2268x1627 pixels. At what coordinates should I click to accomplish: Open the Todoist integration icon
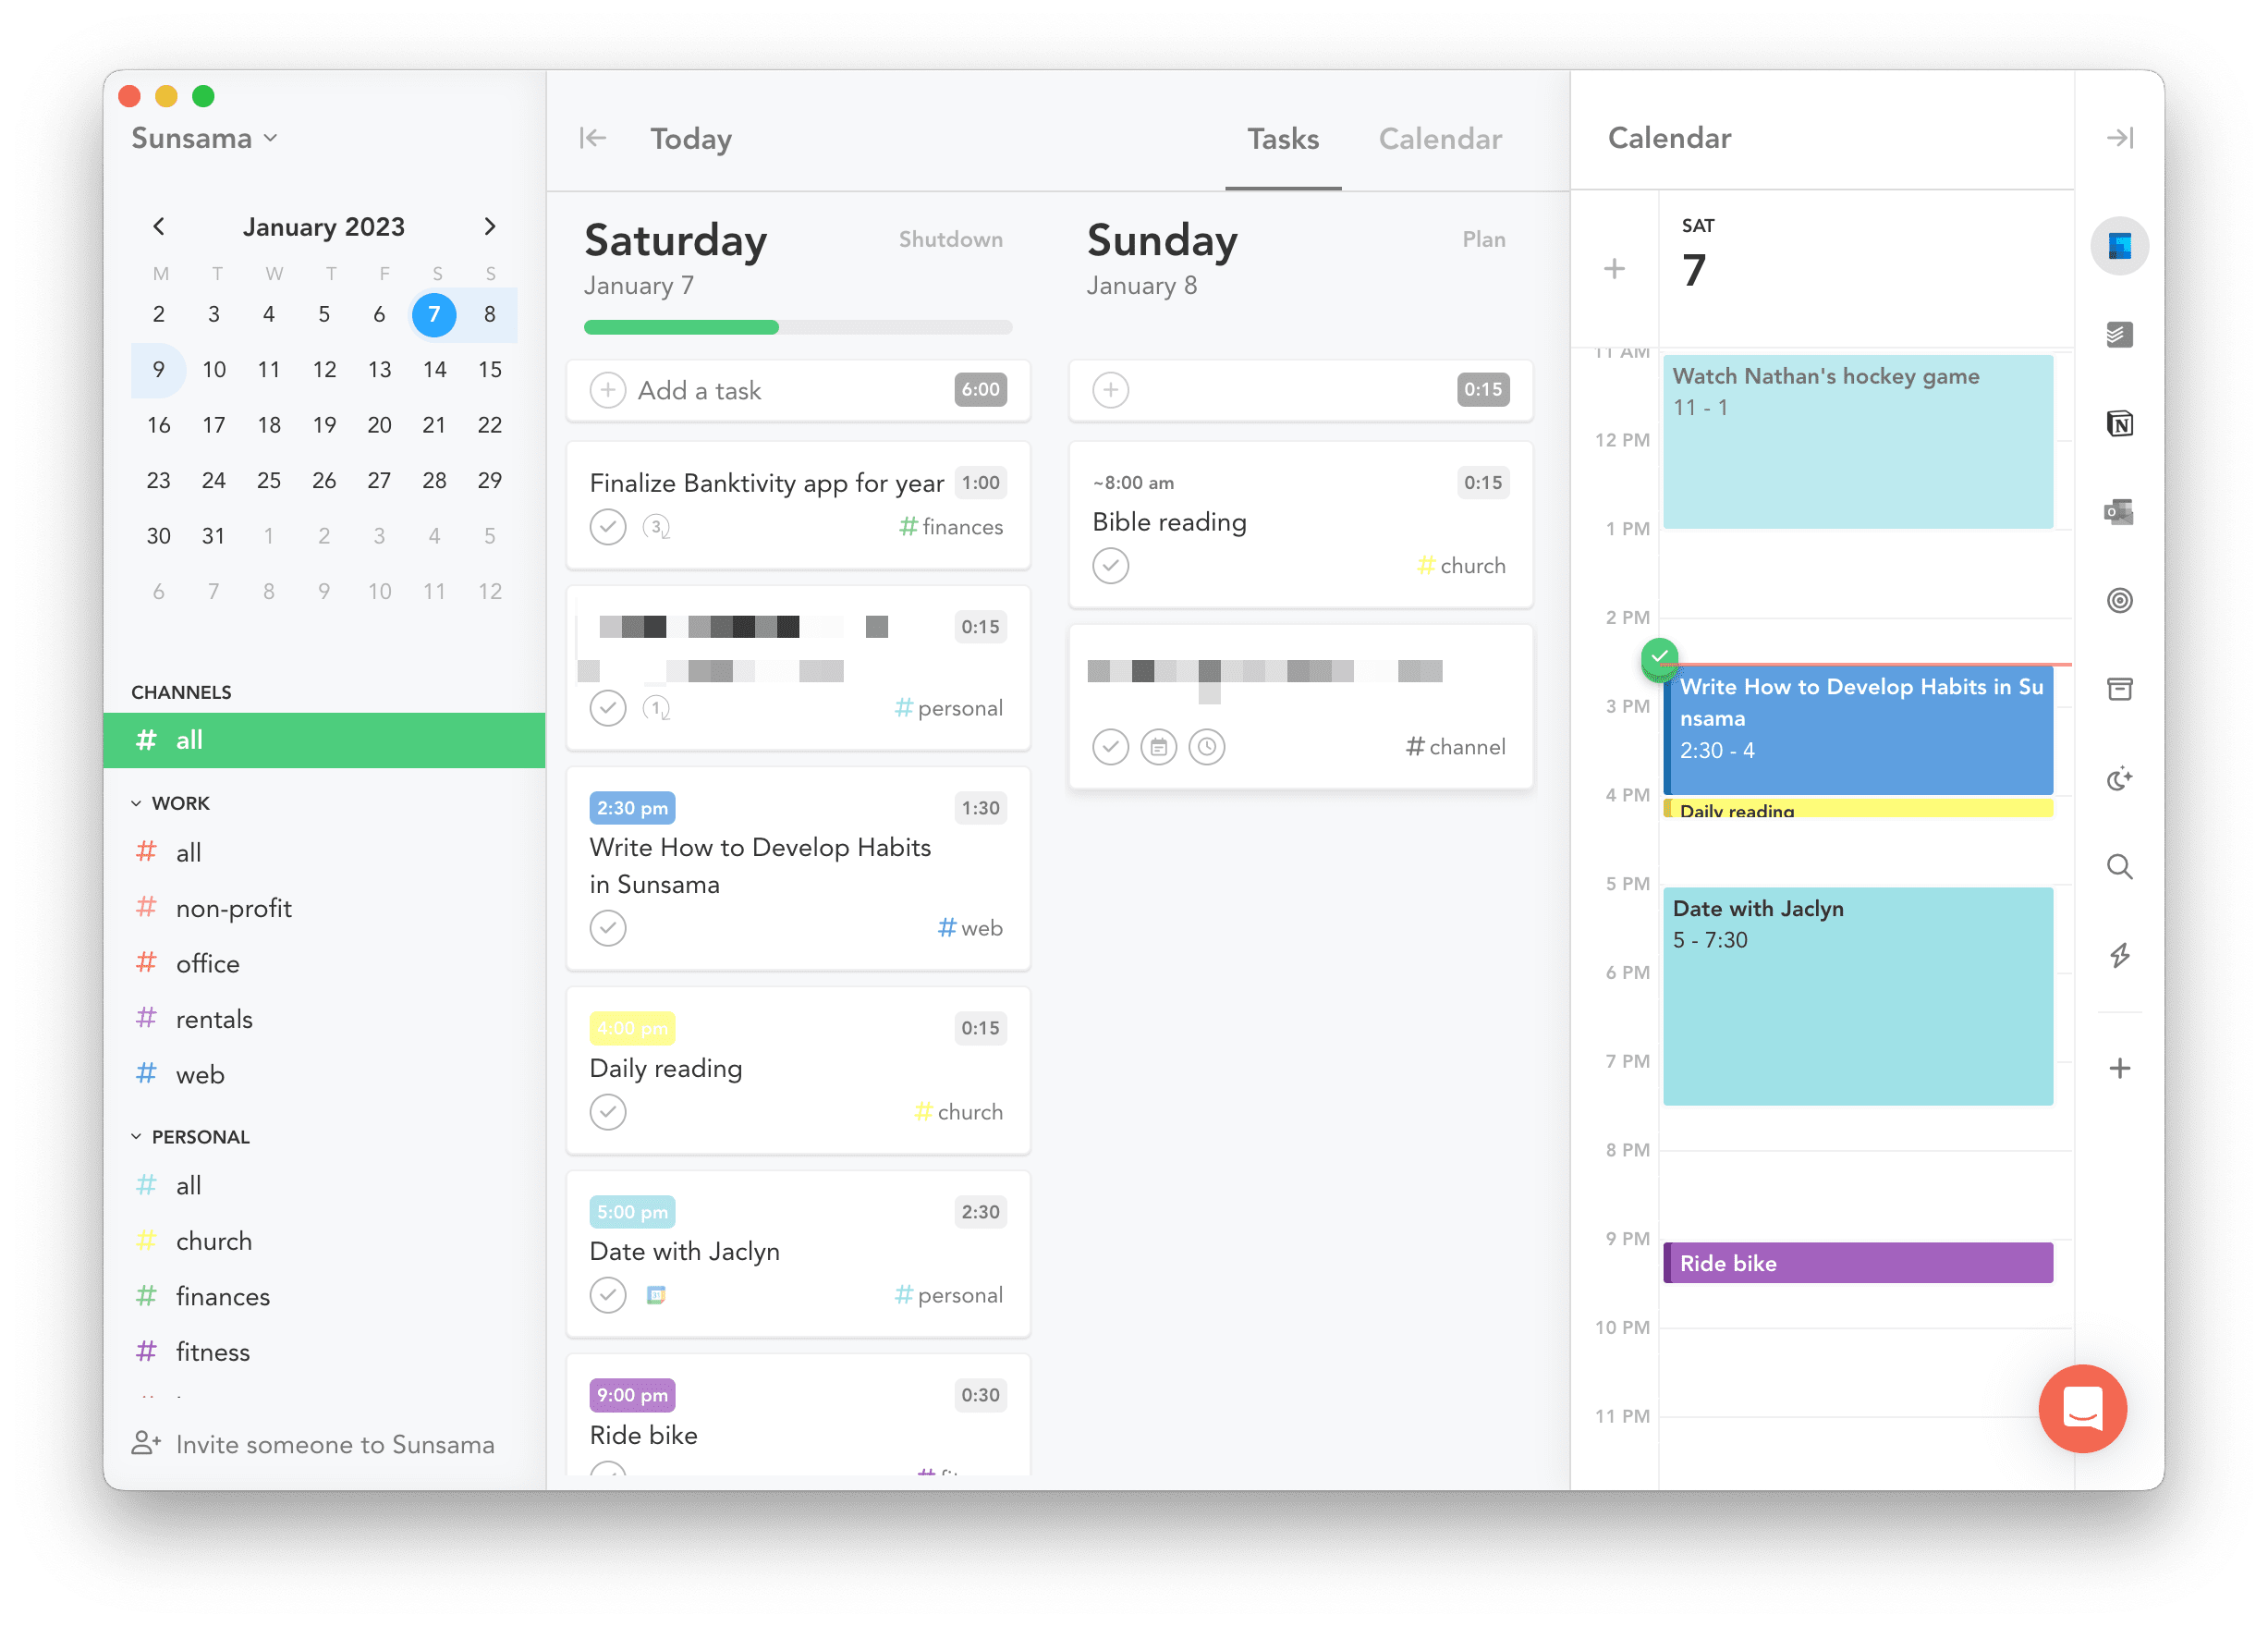coord(2119,334)
